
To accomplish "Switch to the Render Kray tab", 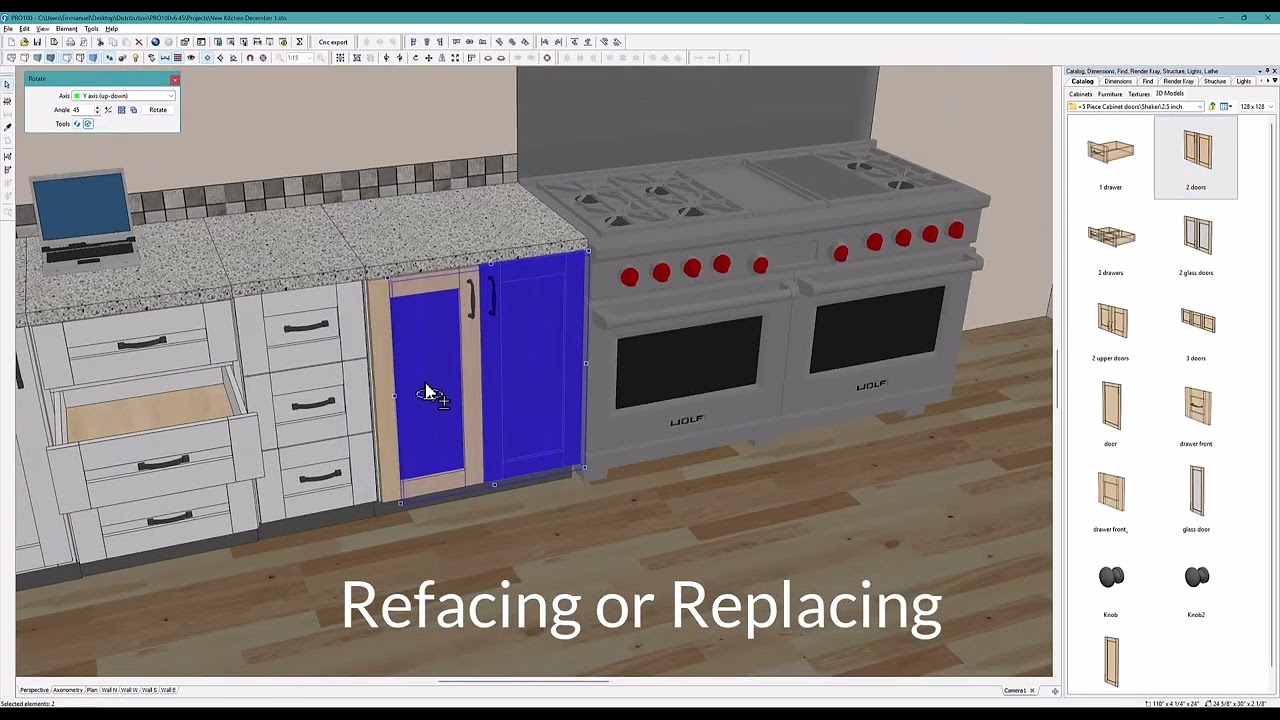I will point(1179,81).
